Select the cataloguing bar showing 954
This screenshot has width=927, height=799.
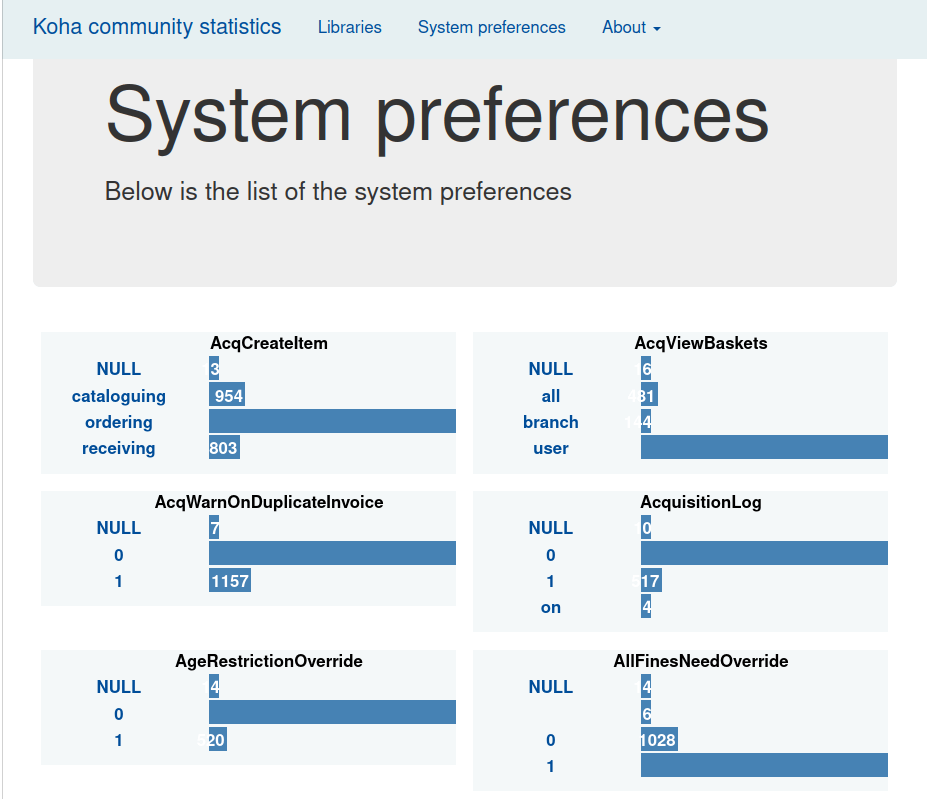click(227, 395)
